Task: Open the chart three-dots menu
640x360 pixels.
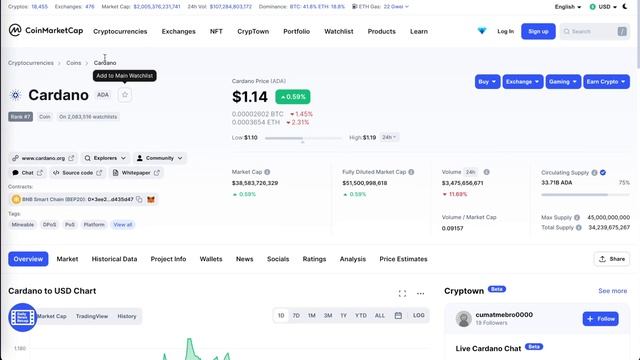Action: pyautogui.click(x=420, y=293)
